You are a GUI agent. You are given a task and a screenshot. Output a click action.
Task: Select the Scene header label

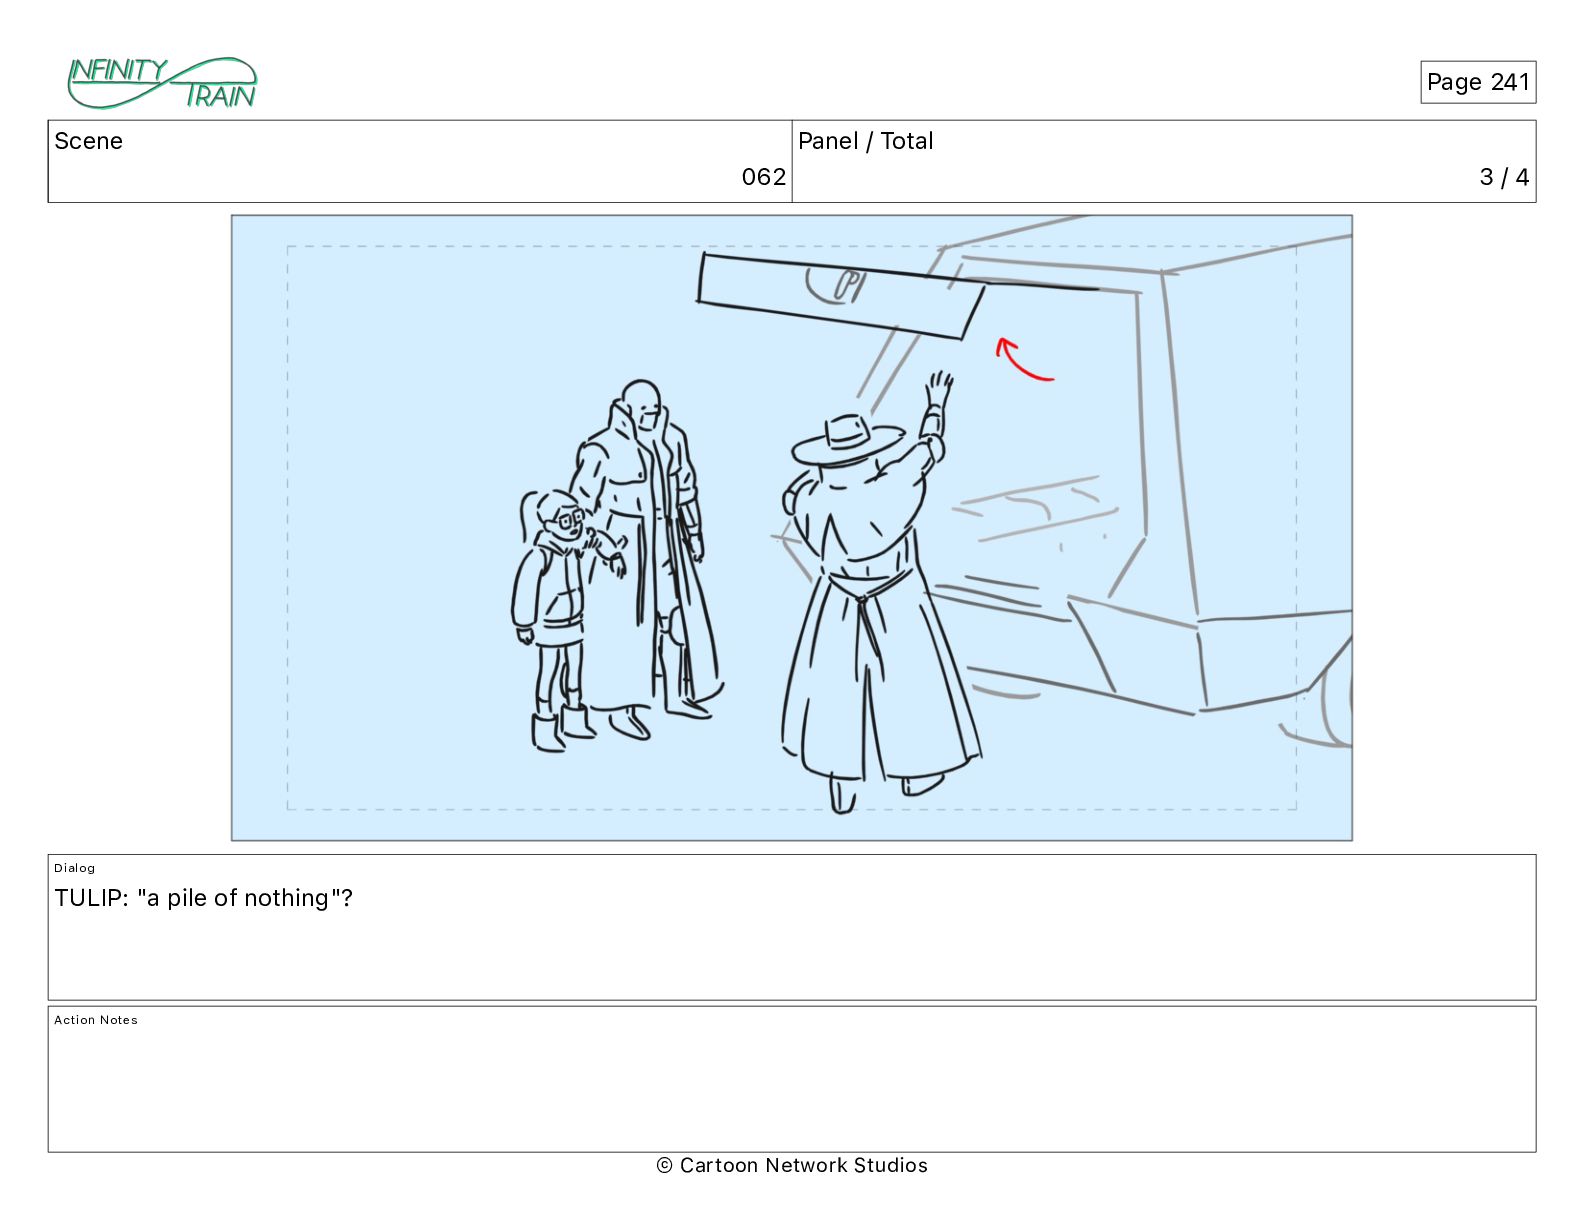tap(88, 141)
